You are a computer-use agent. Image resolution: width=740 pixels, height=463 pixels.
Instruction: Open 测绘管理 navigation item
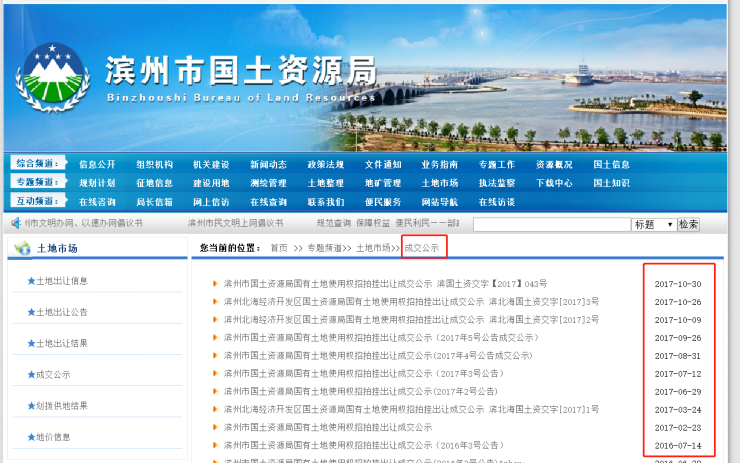coord(269,183)
